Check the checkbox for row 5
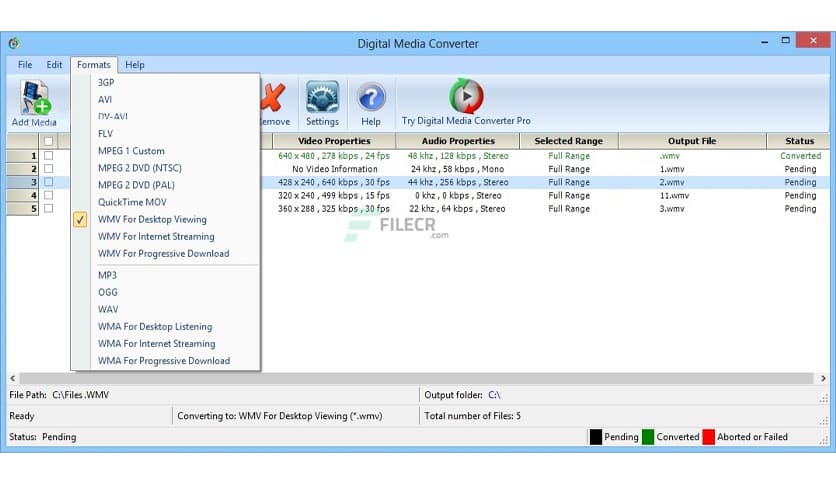Image resolution: width=836 pixels, height=484 pixels. coord(49,208)
